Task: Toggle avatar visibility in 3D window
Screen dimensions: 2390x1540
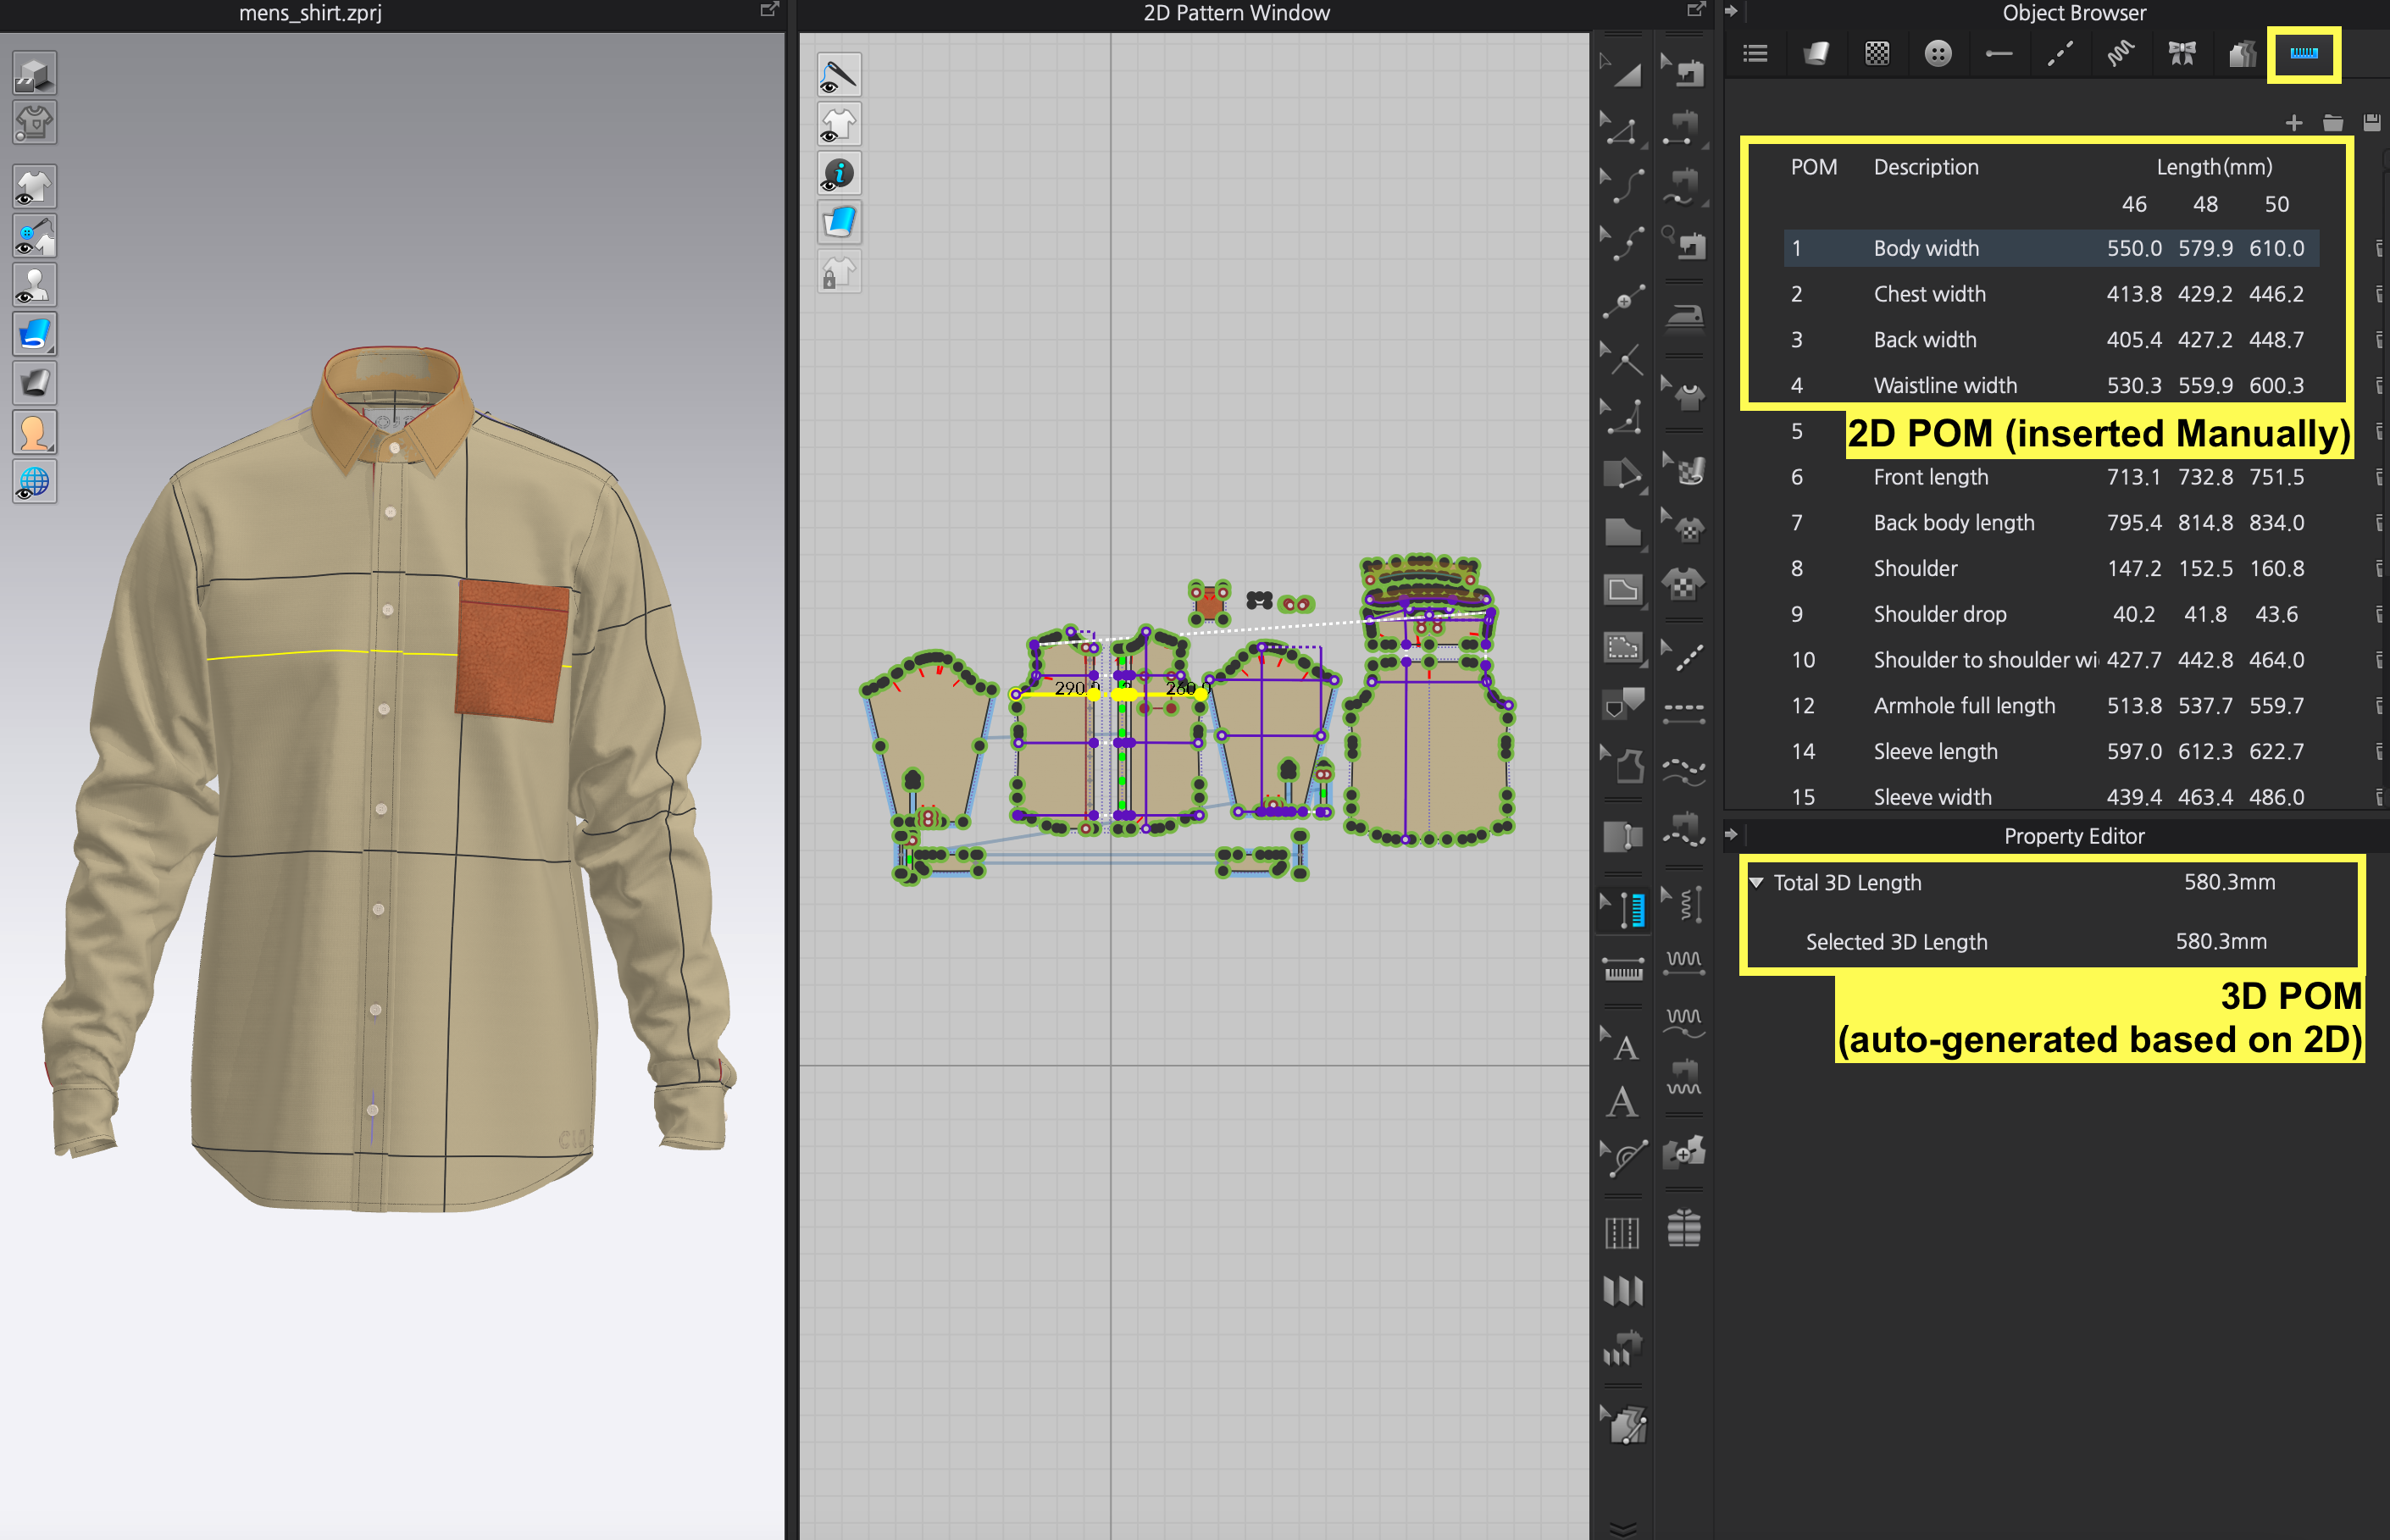Action: 34,286
